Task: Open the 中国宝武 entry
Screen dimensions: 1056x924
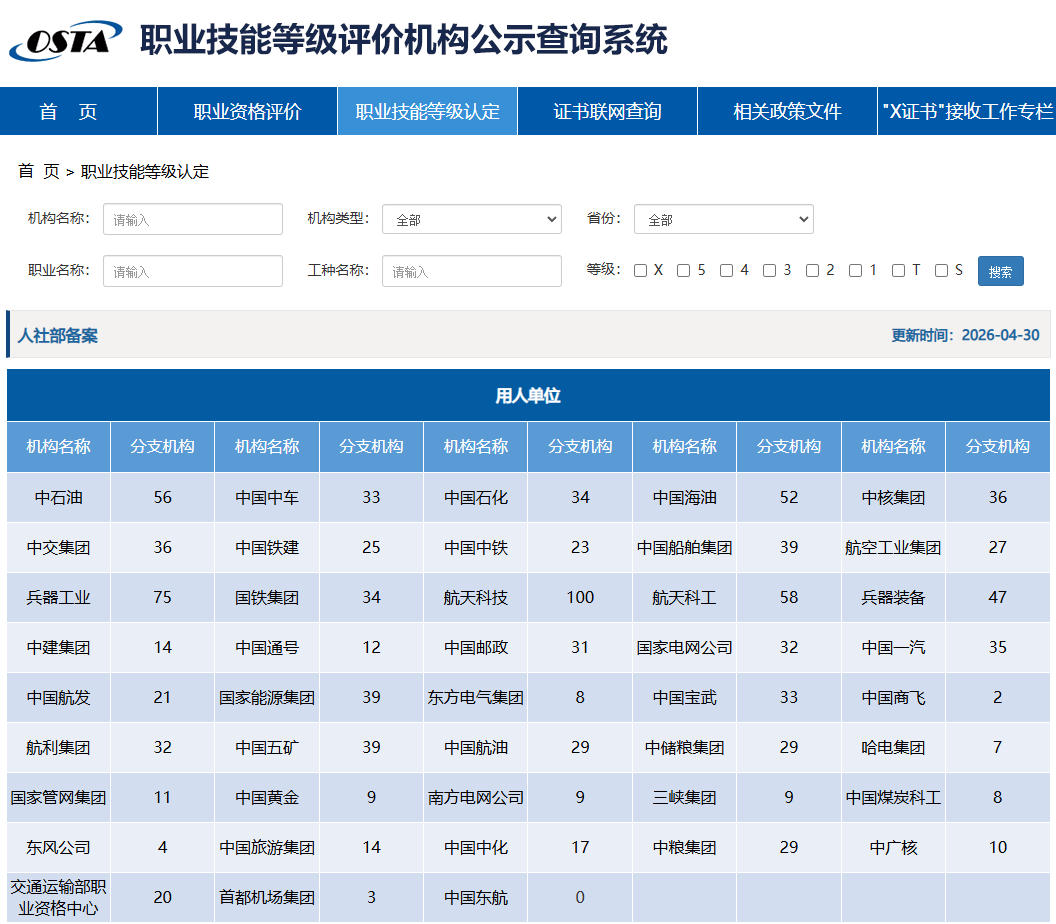Action: pos(684,698)
